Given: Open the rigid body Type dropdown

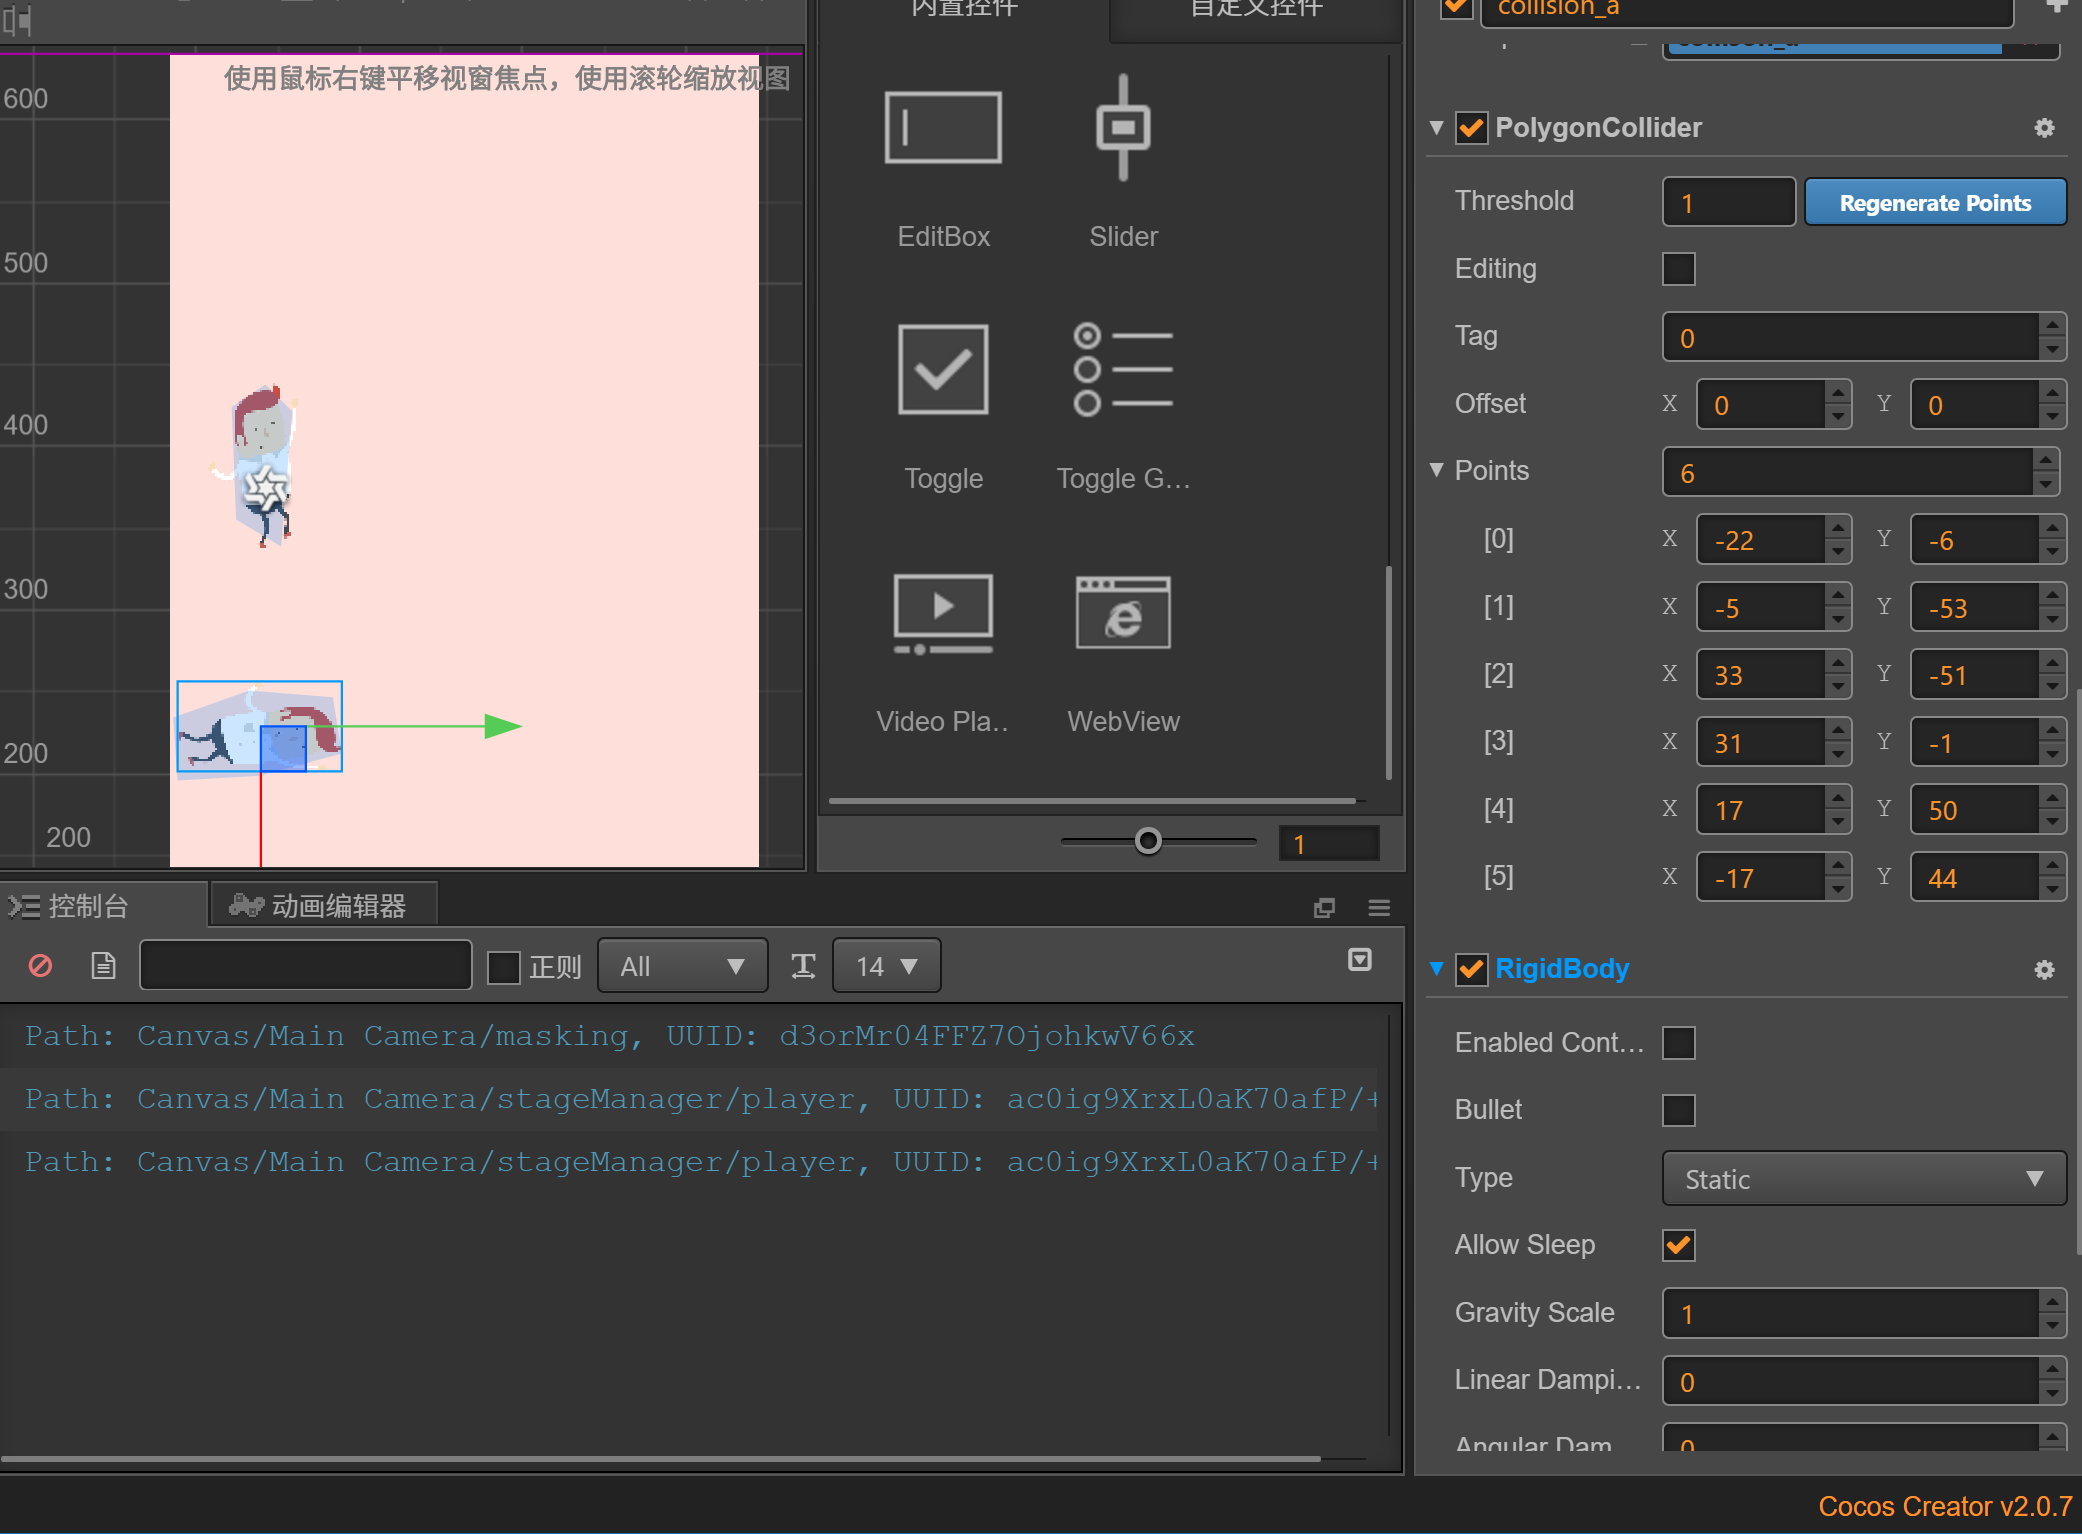Looking at the screenshot, I should [x=1863, y=1179].
